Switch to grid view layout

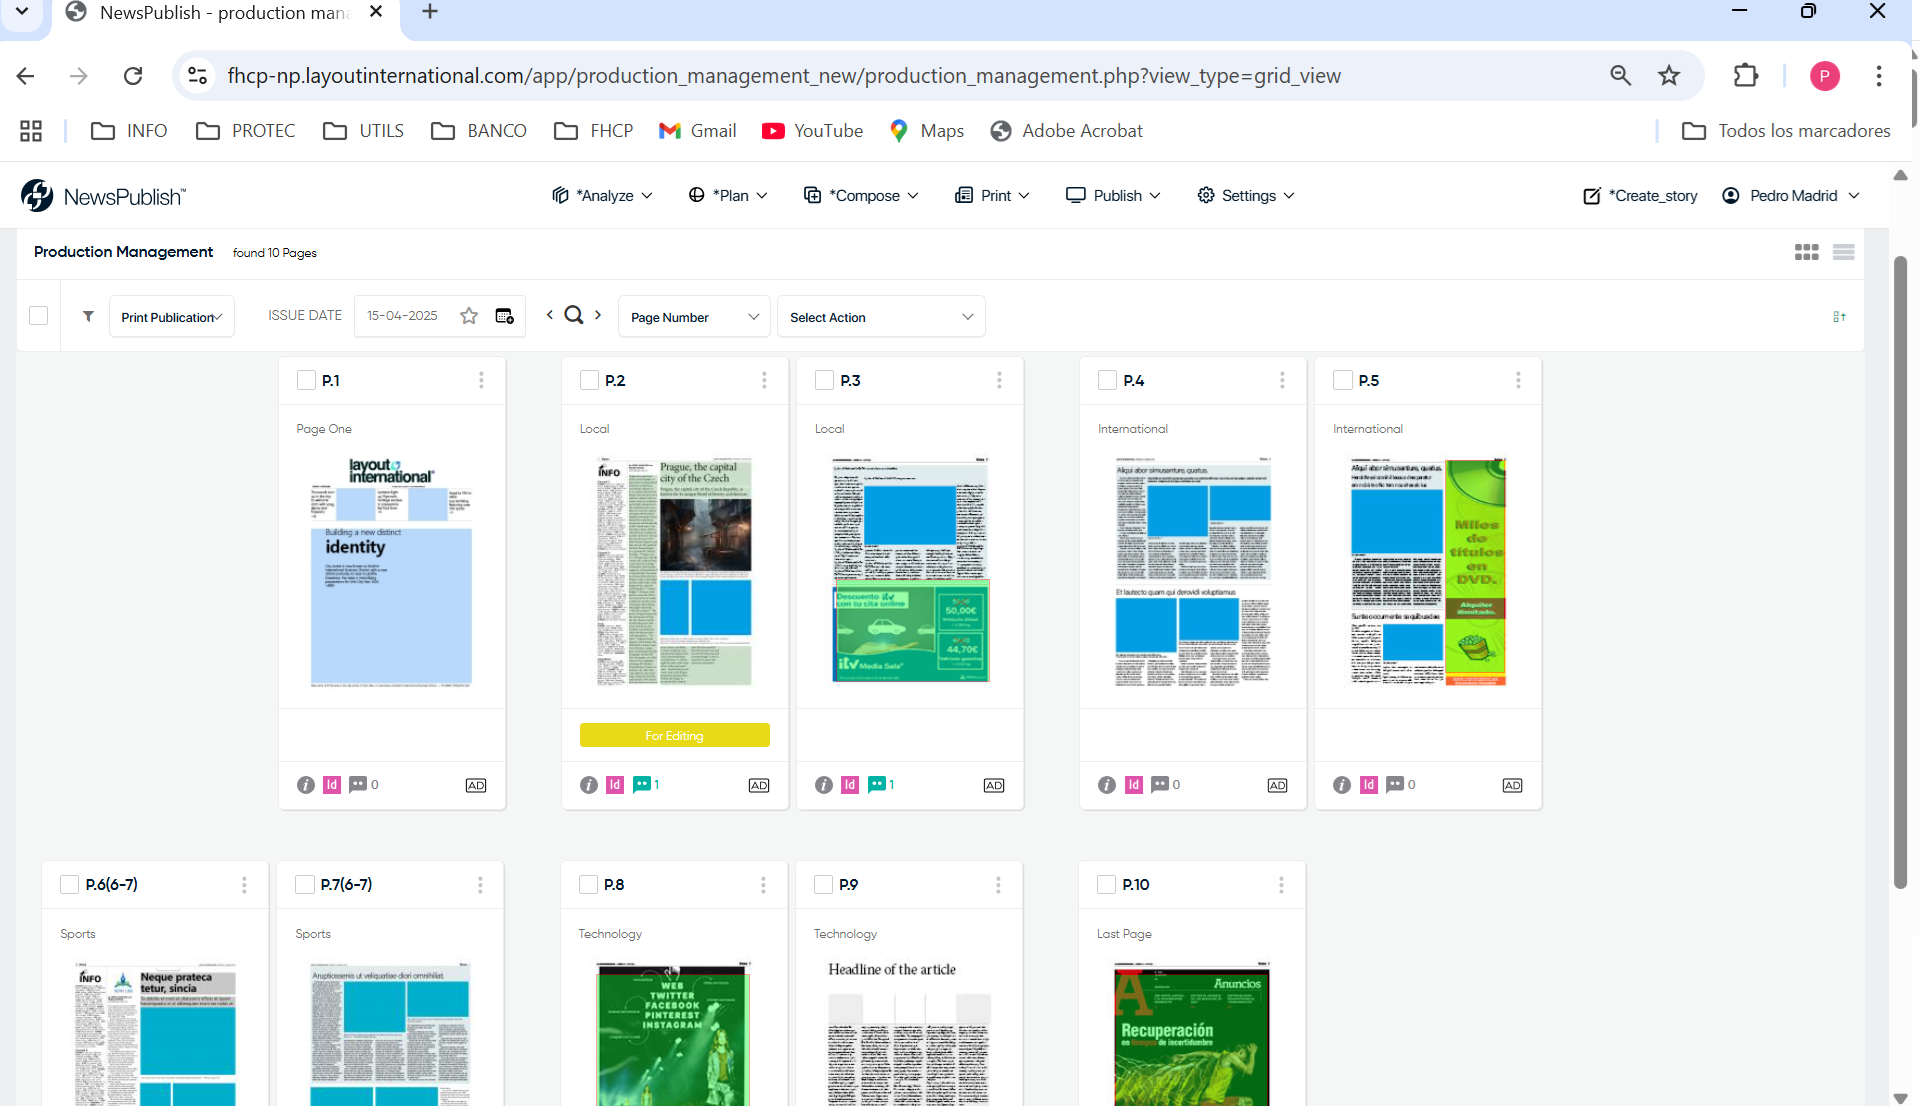point(1806,252)
